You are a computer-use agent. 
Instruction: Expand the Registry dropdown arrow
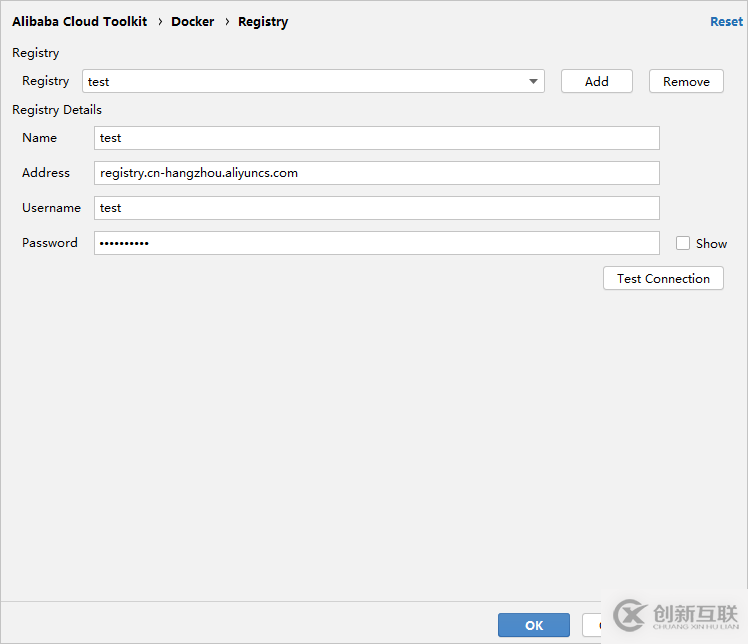(534, 82)
